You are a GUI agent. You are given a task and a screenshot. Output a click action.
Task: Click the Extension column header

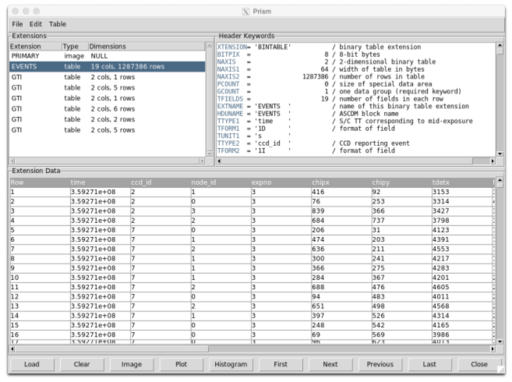(x=35, y=46)
